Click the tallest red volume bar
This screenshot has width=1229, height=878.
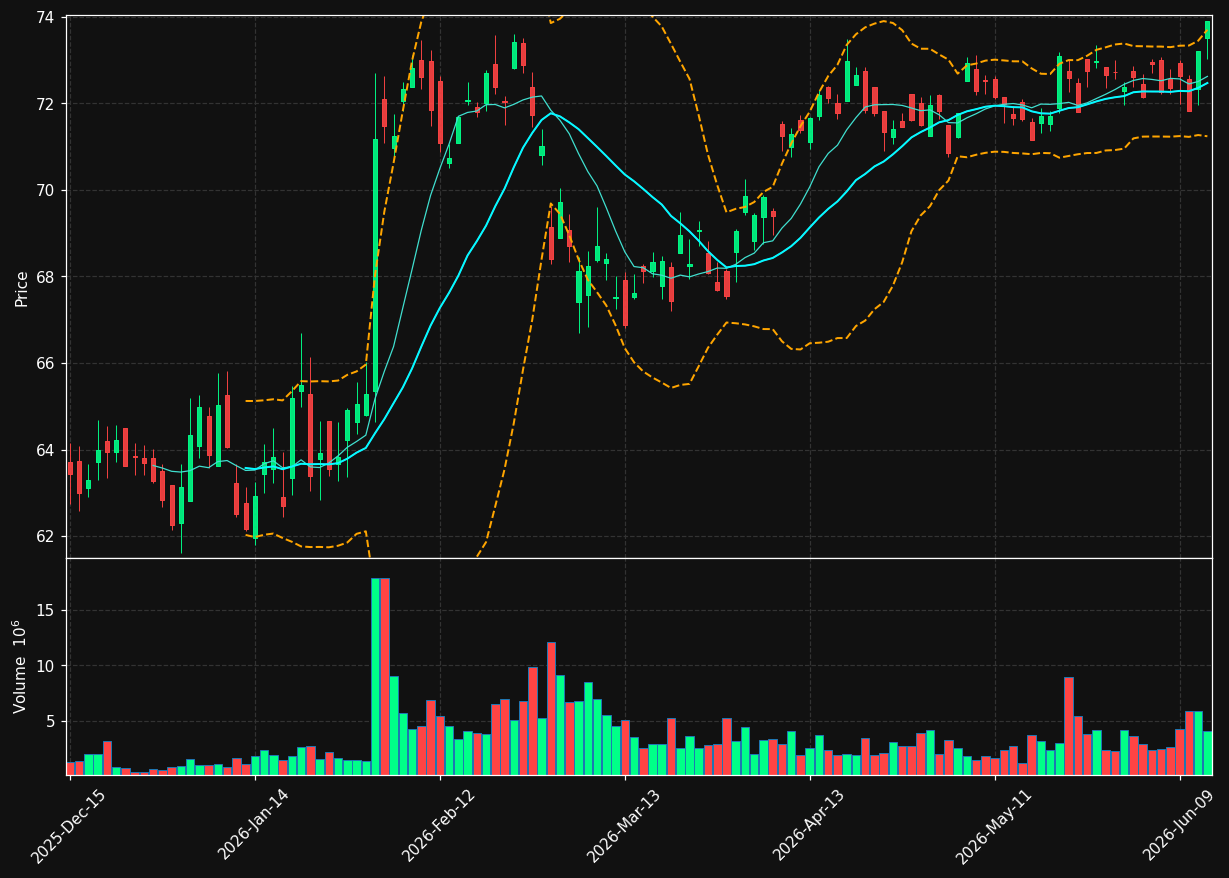click(385, 676)
